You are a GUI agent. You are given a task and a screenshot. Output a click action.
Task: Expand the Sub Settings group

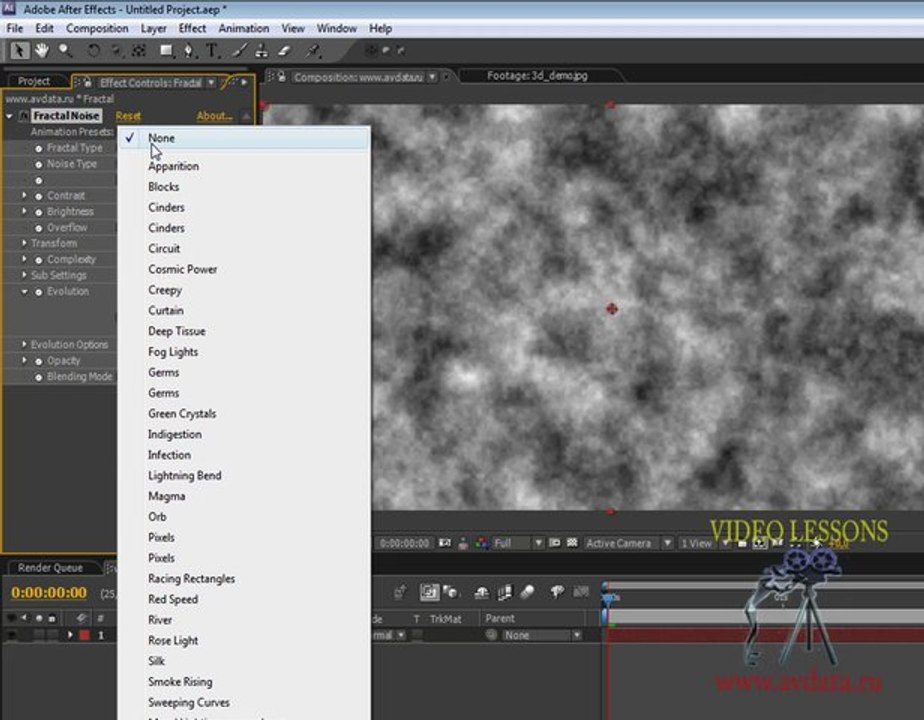coord(24,275)
